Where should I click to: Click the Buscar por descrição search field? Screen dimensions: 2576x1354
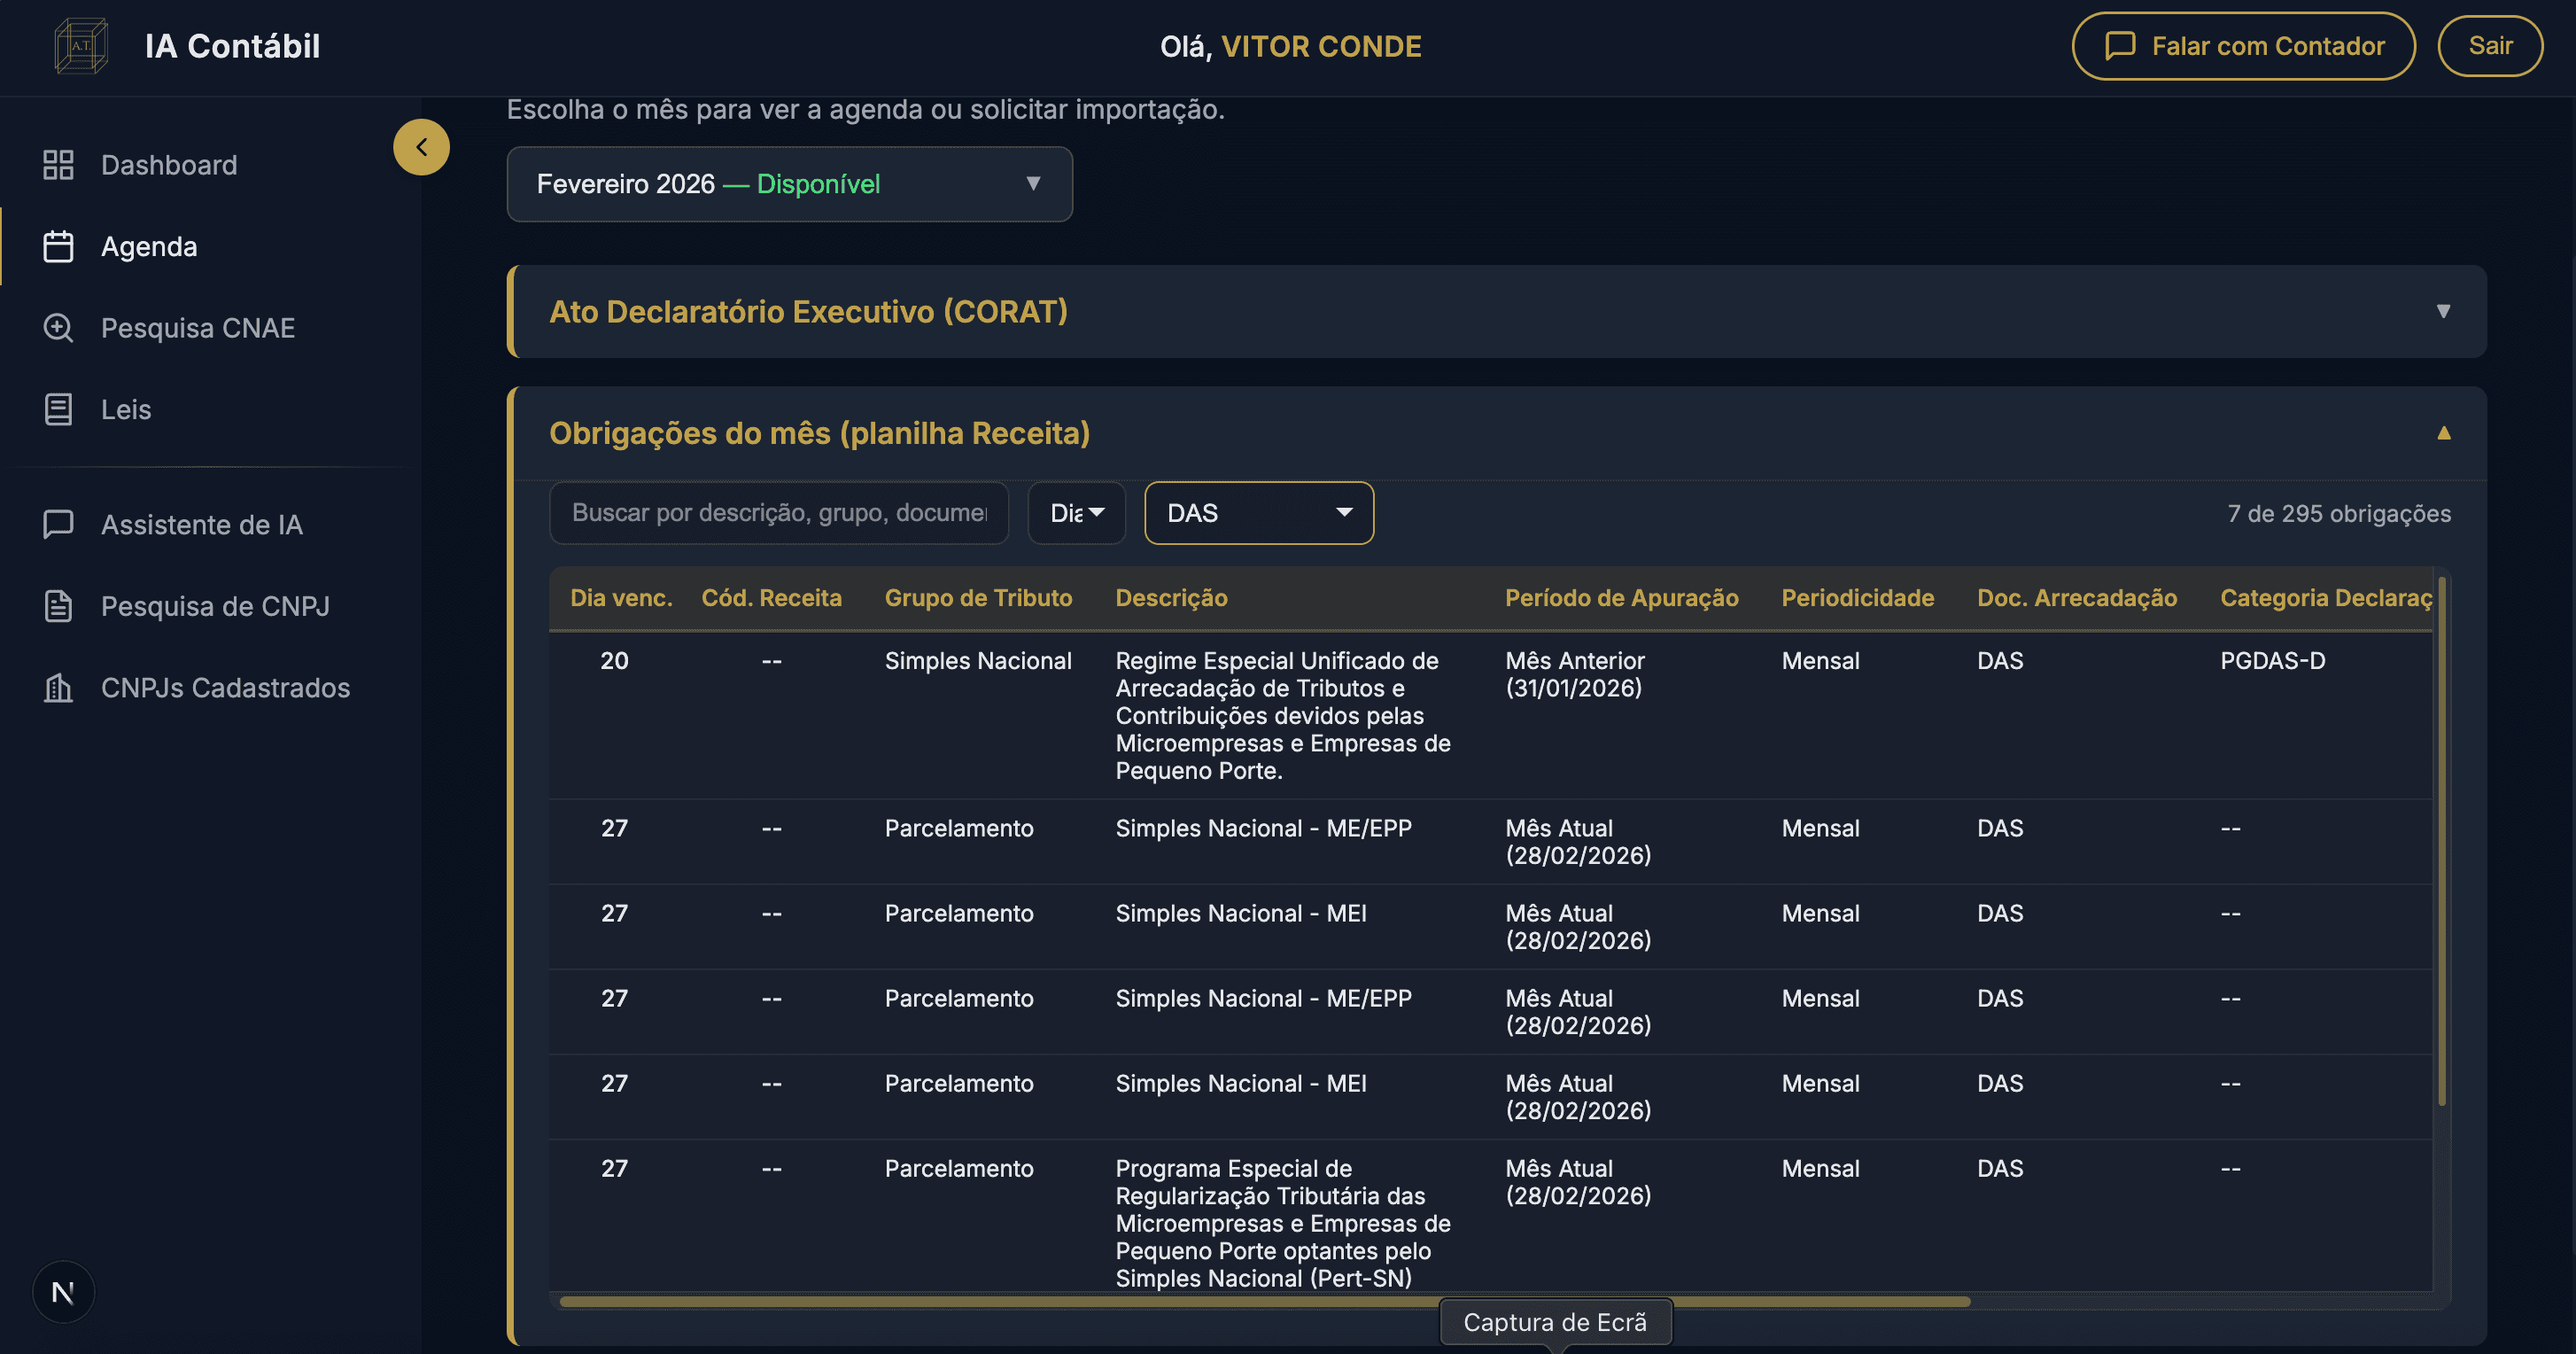(778, 513)
